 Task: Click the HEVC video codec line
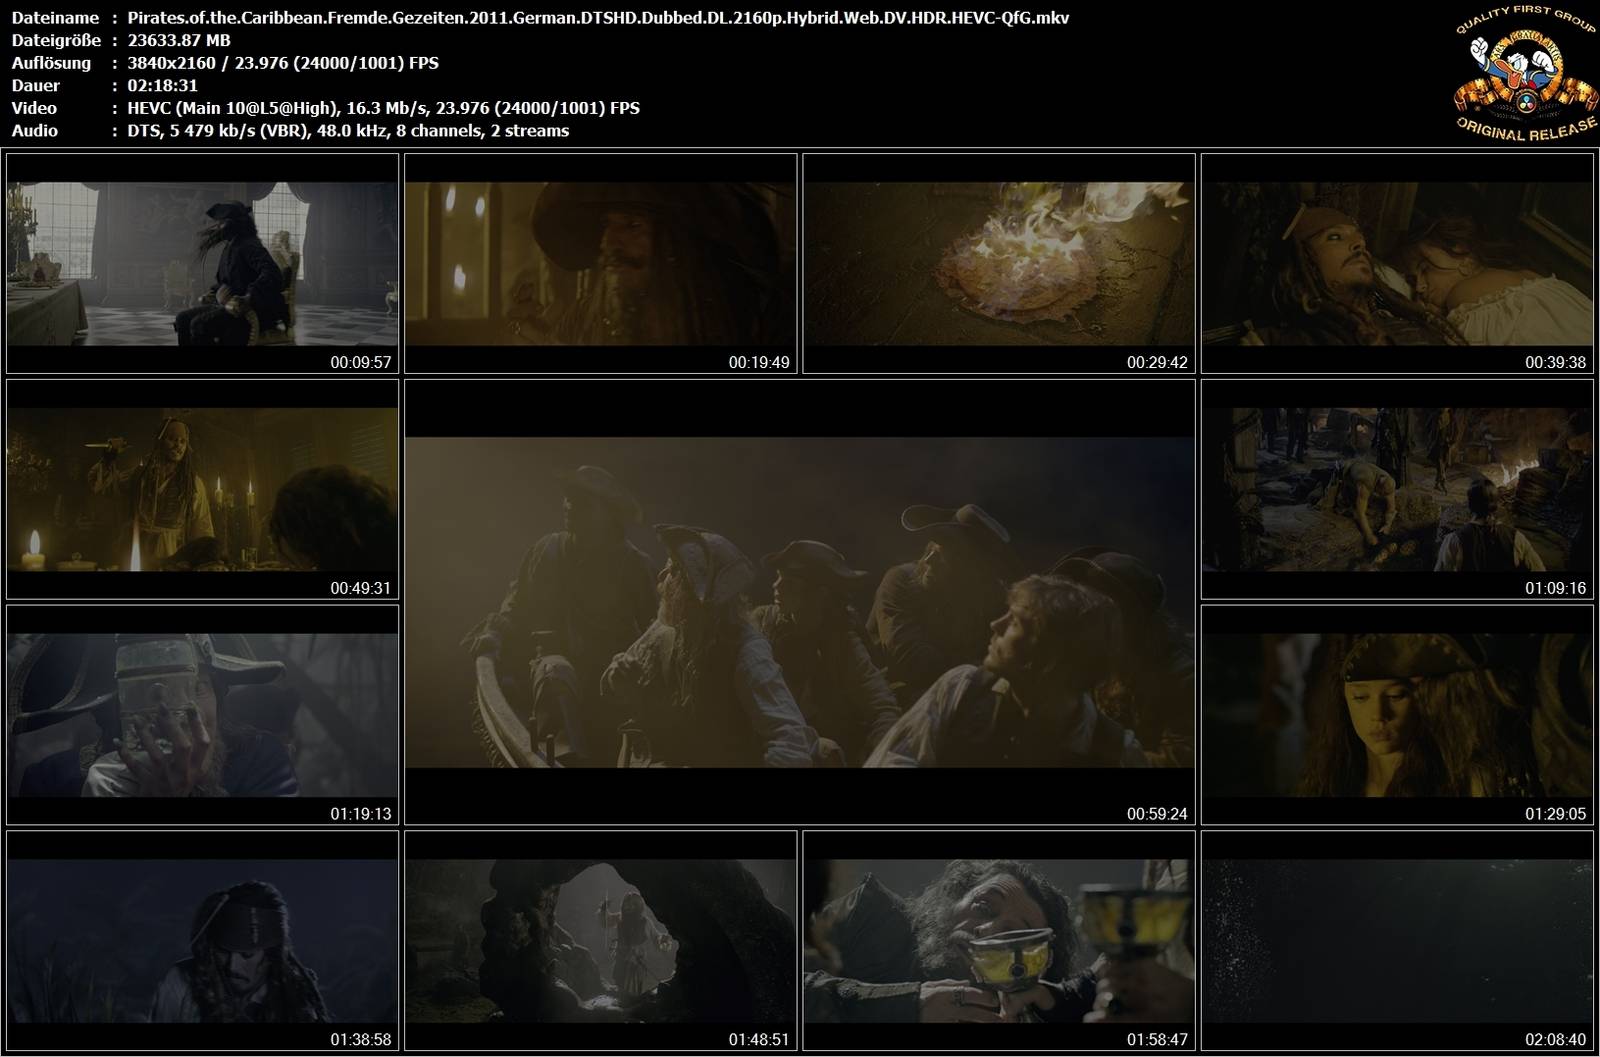tap(383, 108)
